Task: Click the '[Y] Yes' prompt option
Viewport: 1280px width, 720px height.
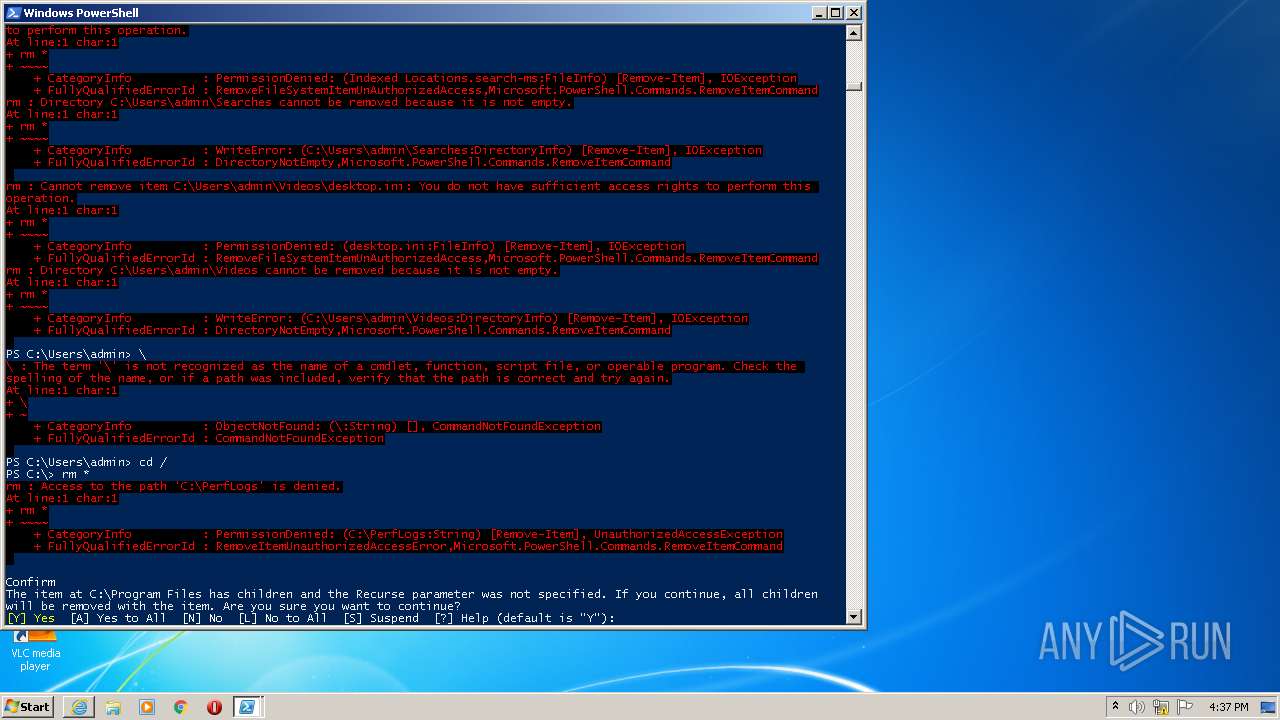Action: coord(31,618)
